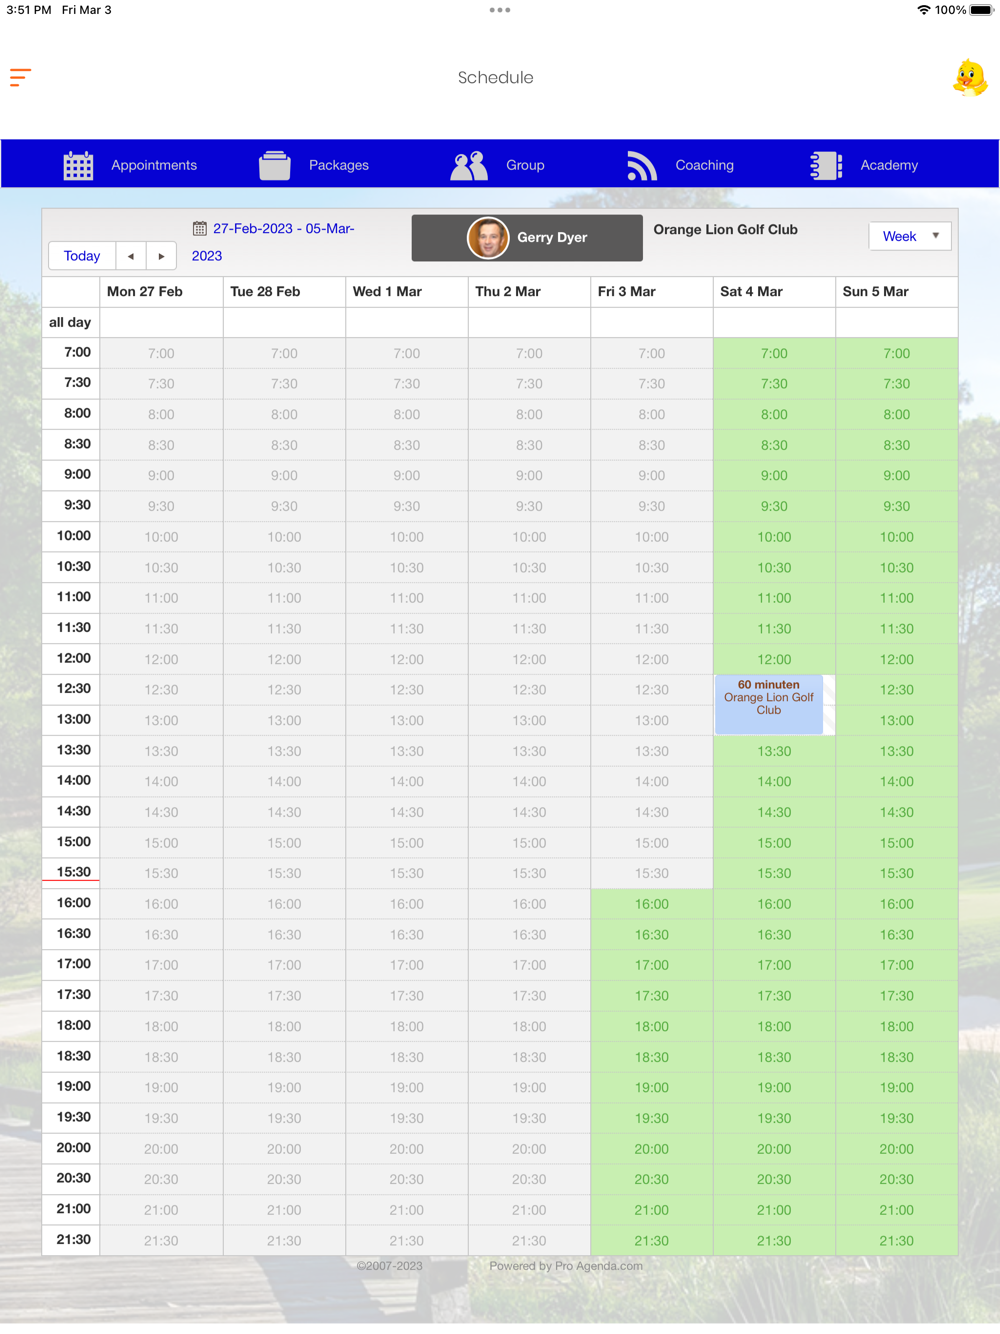Image resolution: width=1000 pixels, height=1334 pixels.
Task: Select the Sun 5 Mar 15:00 slot
Action: pos(896,843)
